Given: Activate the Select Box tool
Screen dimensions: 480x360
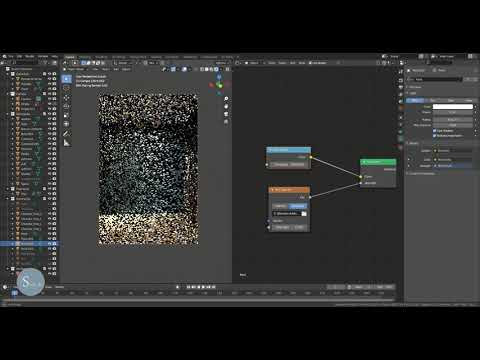Looking at the screenshot, I should 67,79.
